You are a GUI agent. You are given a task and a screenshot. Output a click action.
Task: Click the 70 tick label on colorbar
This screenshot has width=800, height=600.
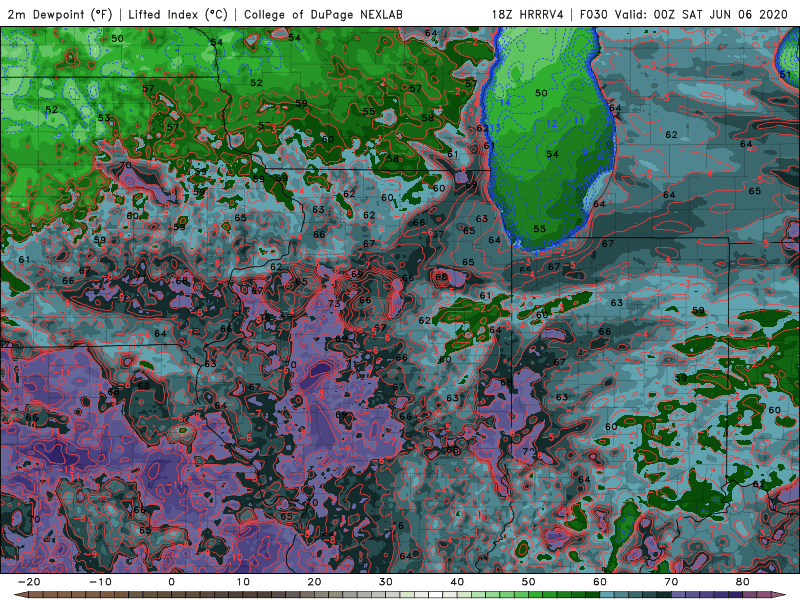click(671, 582)
